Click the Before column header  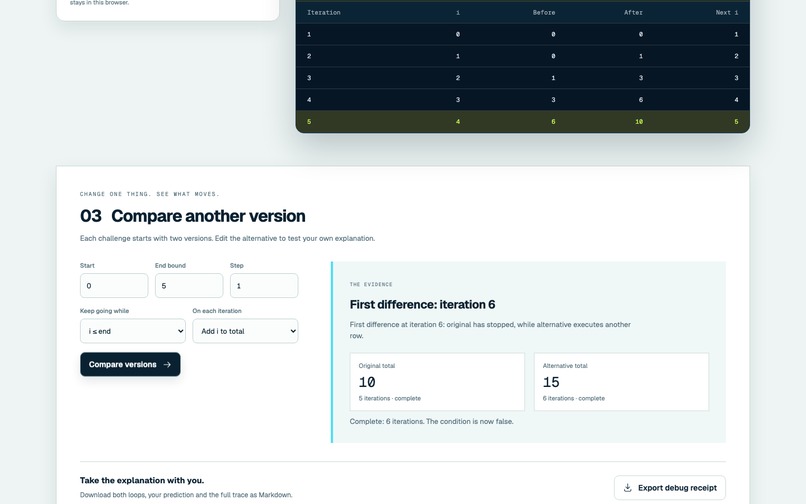544,12
